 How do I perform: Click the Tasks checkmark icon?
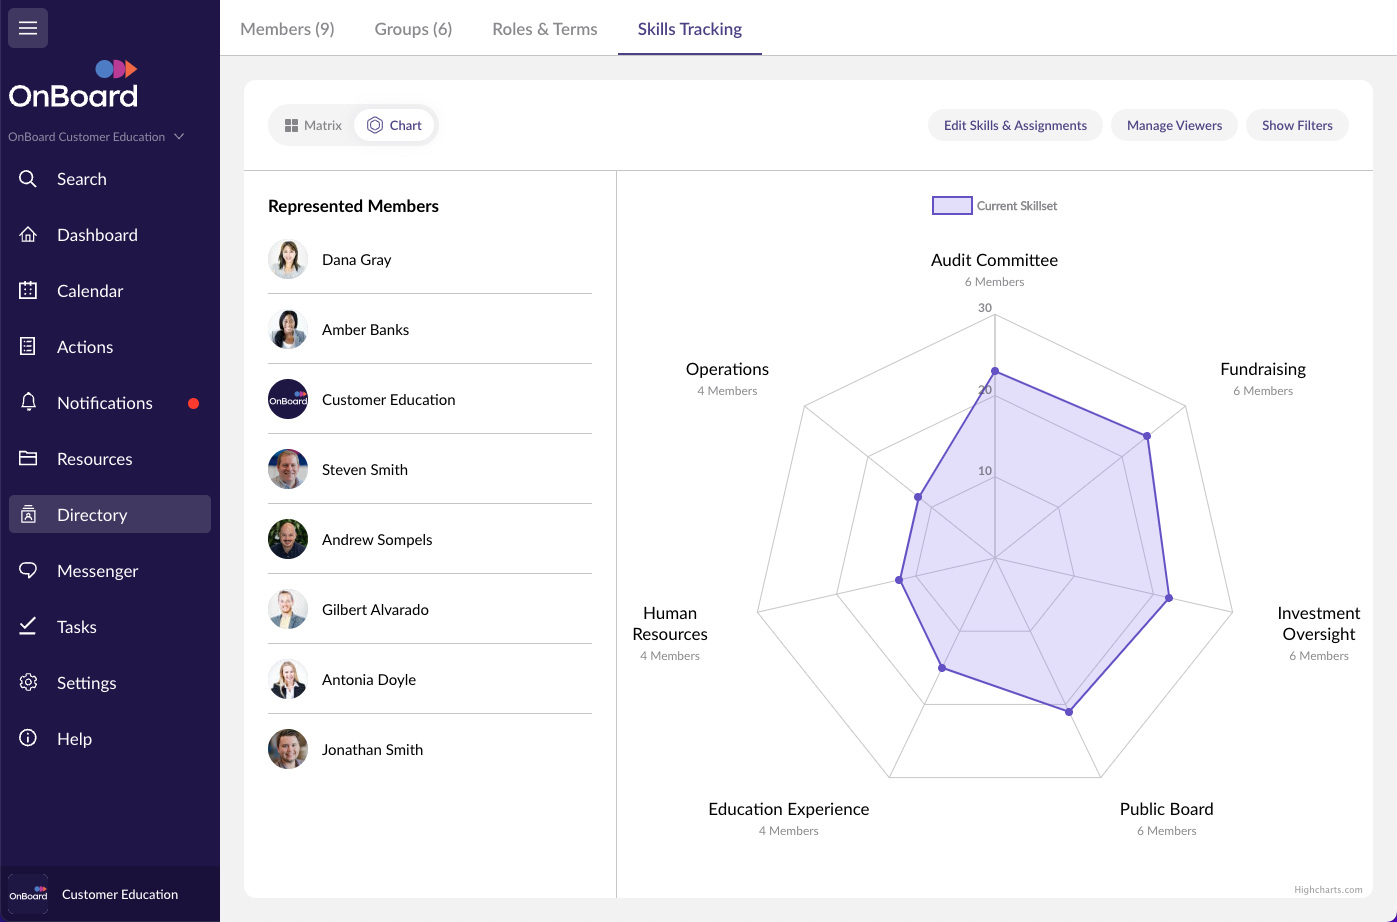coord(28,627)
